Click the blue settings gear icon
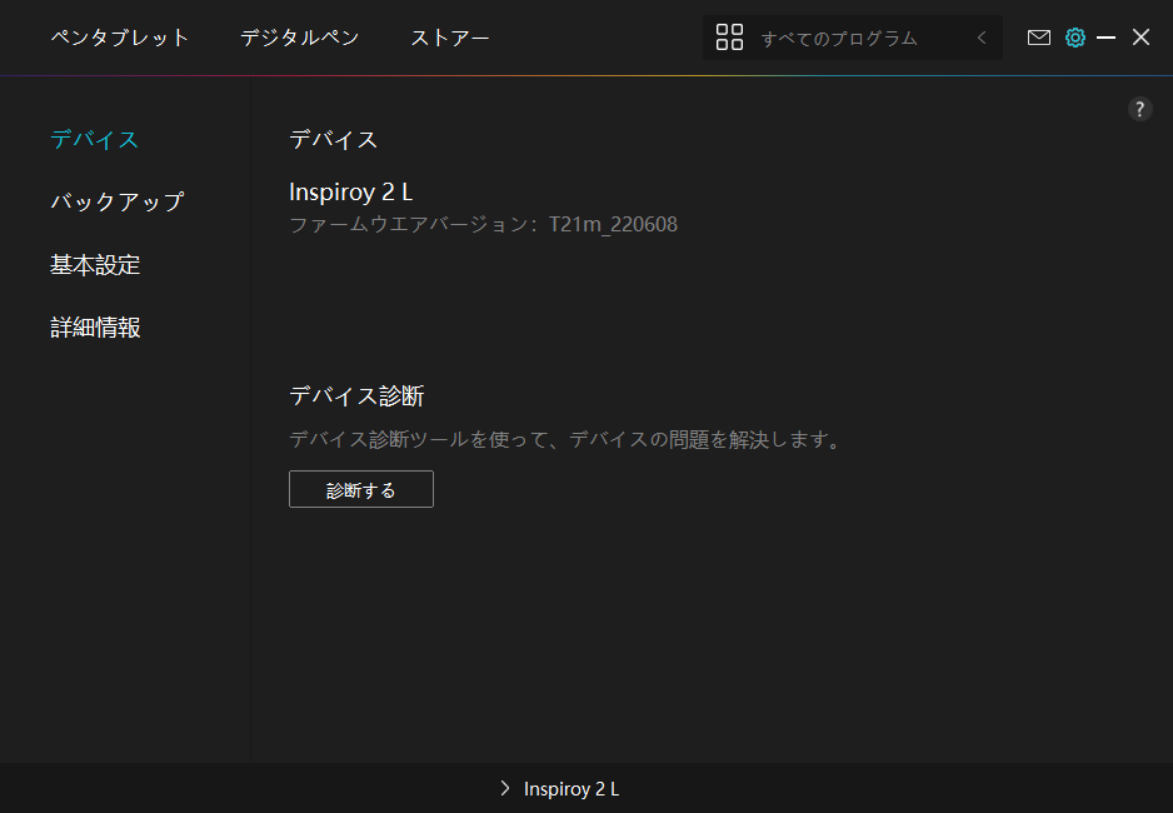 pyautogui.click(x=1075, y=38)
